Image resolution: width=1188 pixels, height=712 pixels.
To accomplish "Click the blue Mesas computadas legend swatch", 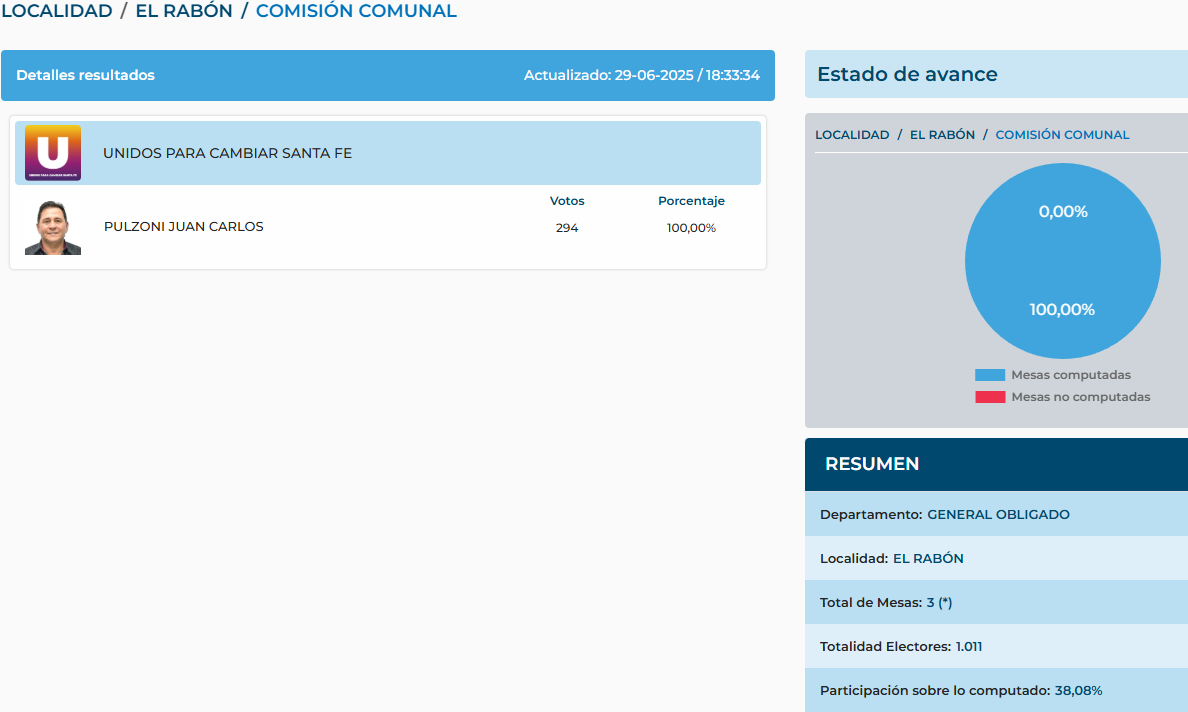I will 989,375.
